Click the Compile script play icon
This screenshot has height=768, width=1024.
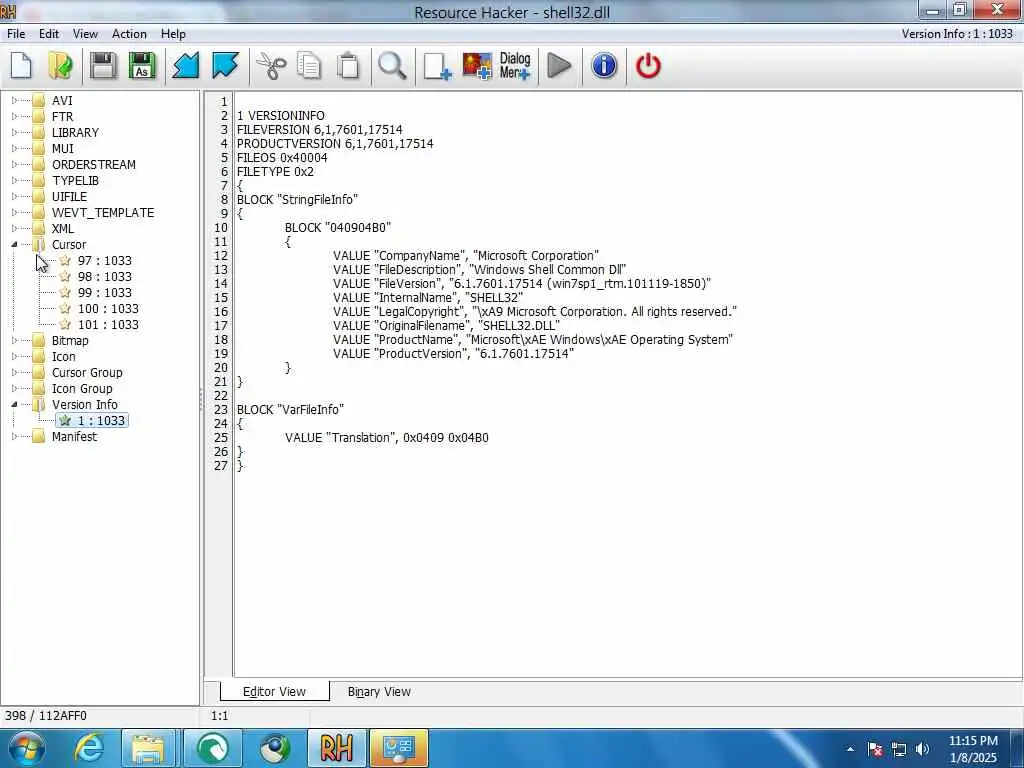coord(560,66)
